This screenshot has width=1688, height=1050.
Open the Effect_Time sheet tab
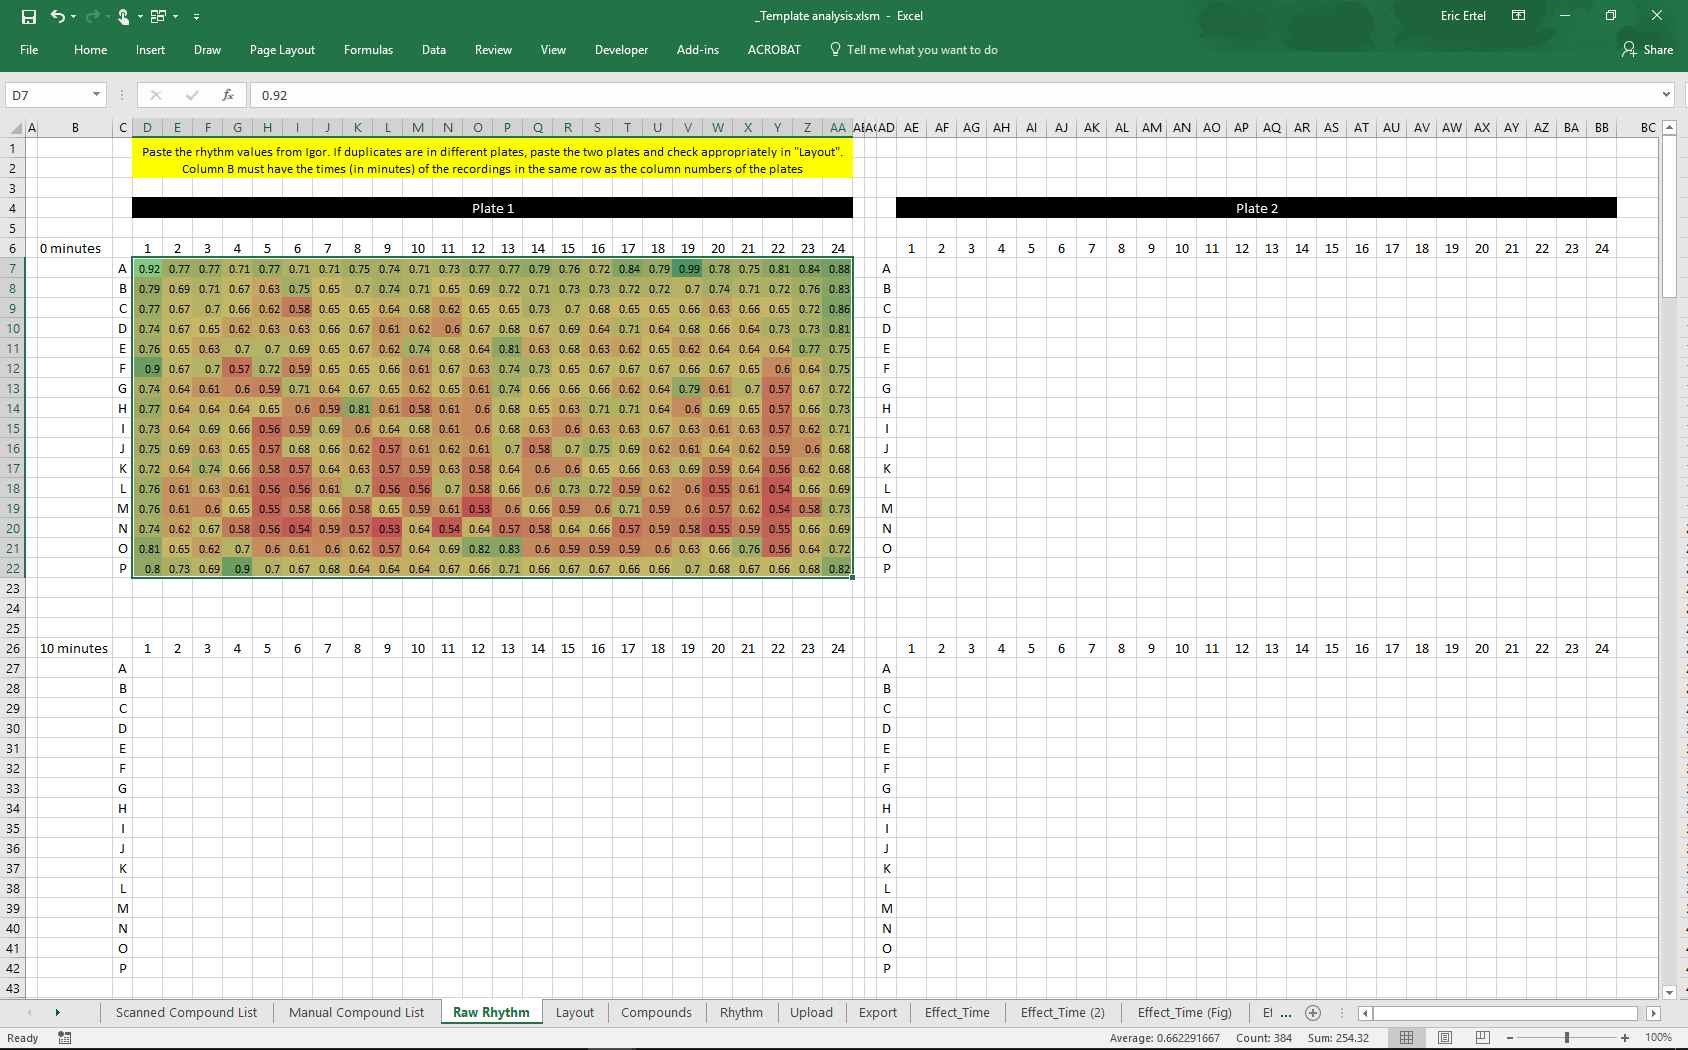[x=957, y=1012]
